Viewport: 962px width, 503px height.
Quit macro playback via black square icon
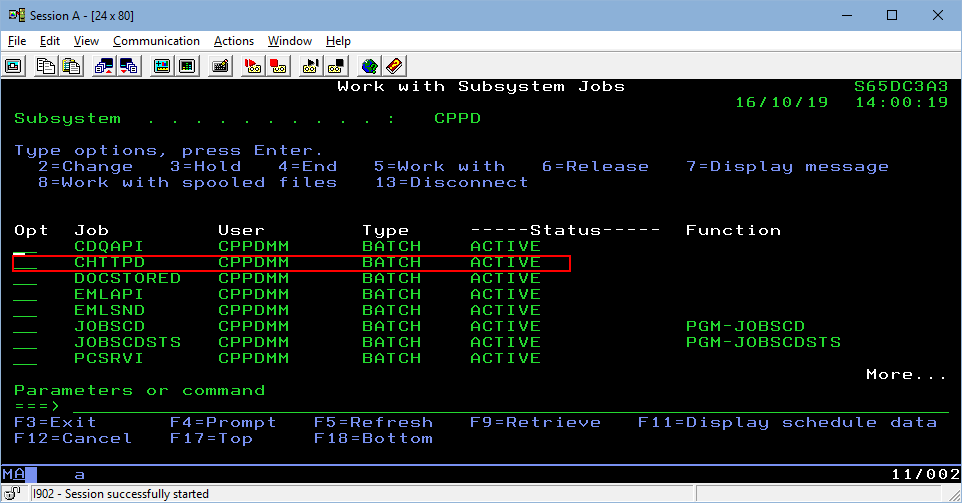coord(336,66)
